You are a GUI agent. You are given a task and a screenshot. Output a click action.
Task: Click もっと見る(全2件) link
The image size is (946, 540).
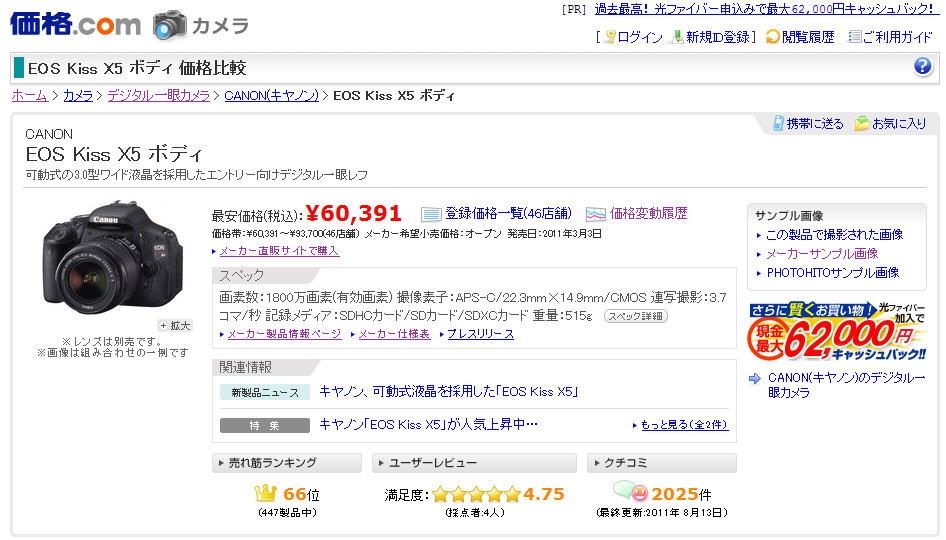click(684, 425)
